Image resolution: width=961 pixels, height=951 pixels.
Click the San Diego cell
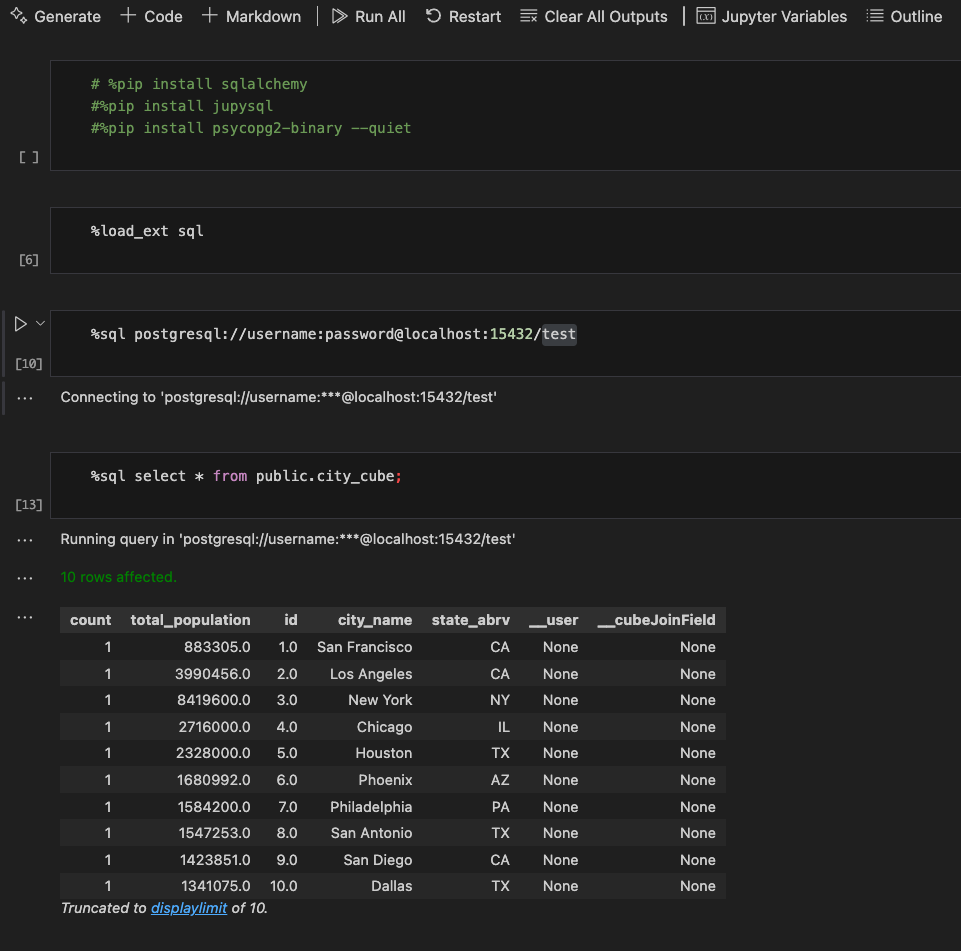tap(378, 860)
